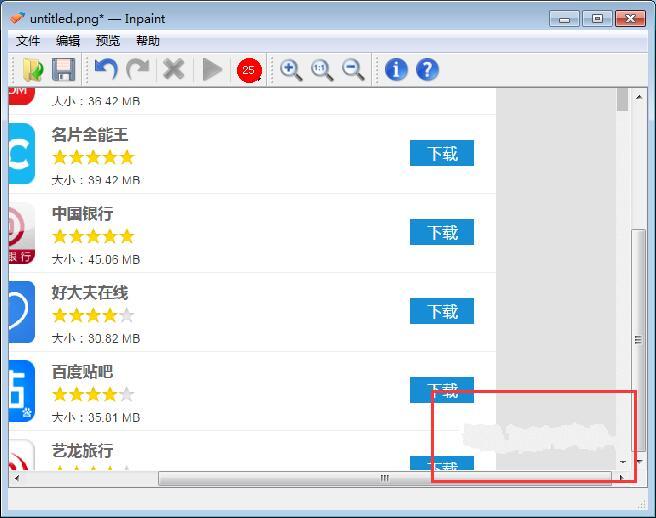Click 下载 button for 名片全能王

pos(442,153)
